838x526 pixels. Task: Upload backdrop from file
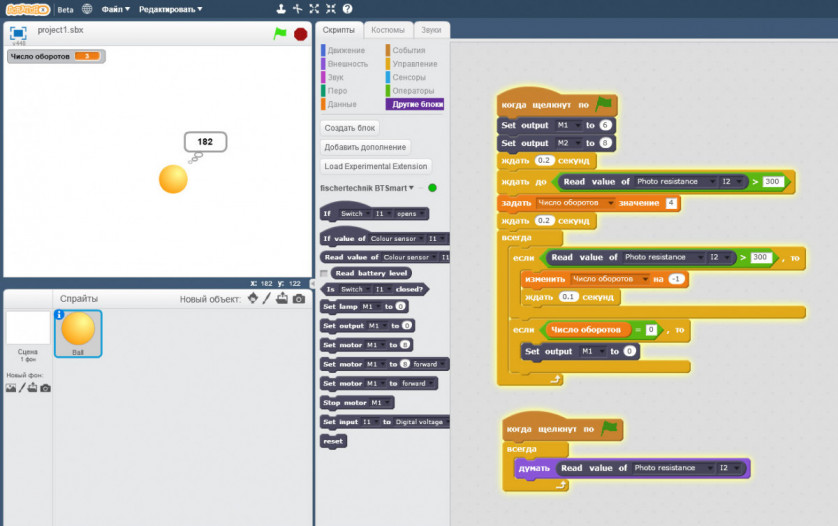pyautogui.click(x=33, y=388)
